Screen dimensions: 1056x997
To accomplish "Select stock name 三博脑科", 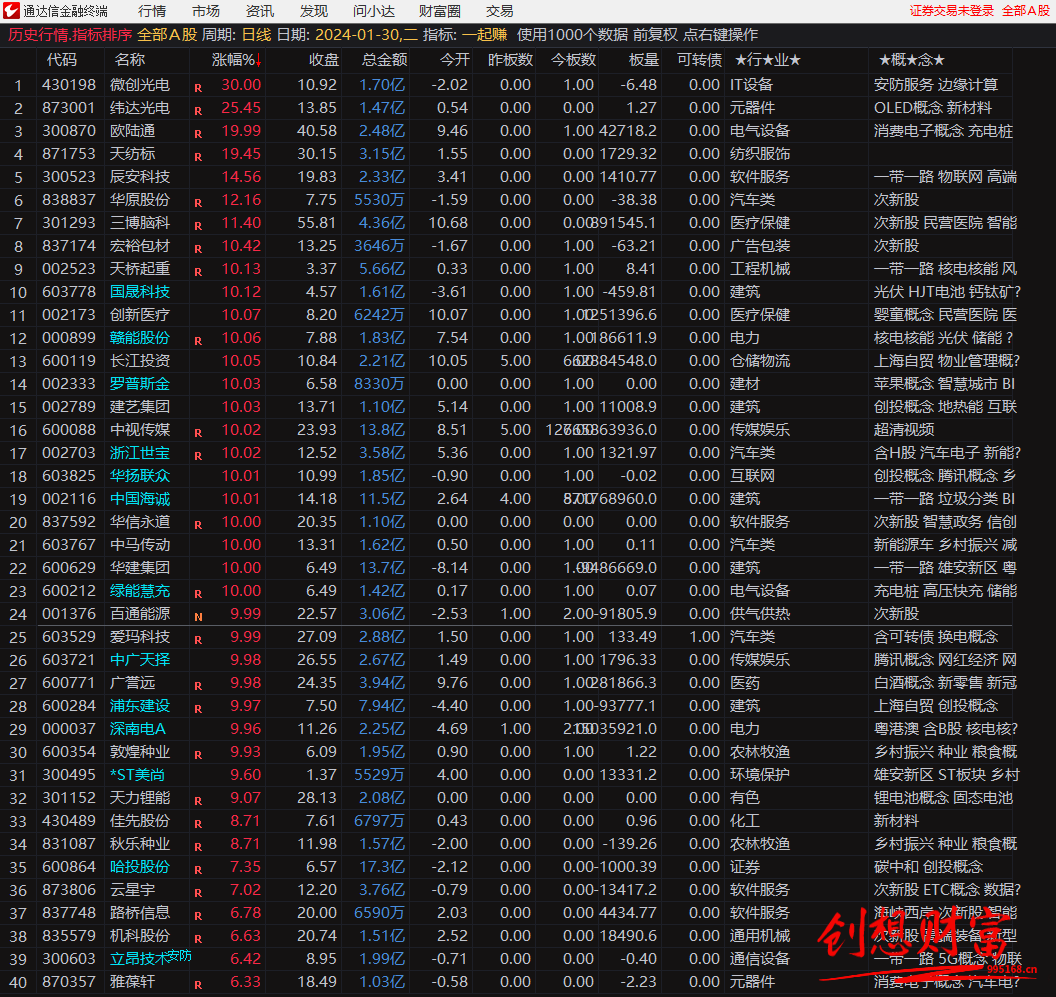I will (140, 222).
